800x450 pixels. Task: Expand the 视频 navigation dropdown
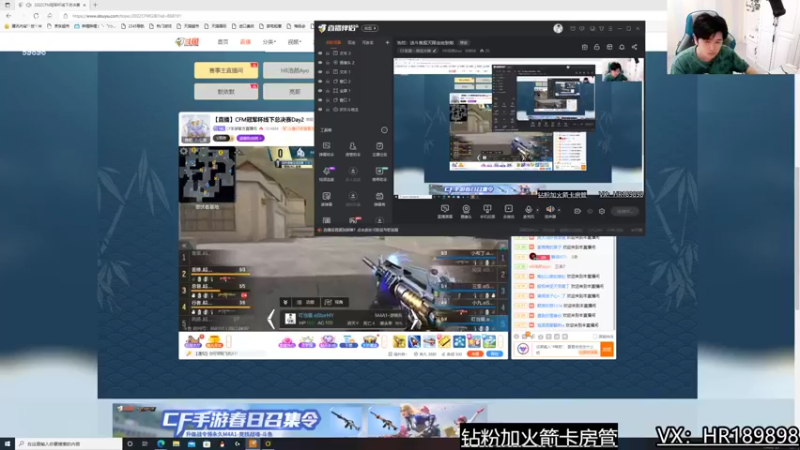point(294,42)
